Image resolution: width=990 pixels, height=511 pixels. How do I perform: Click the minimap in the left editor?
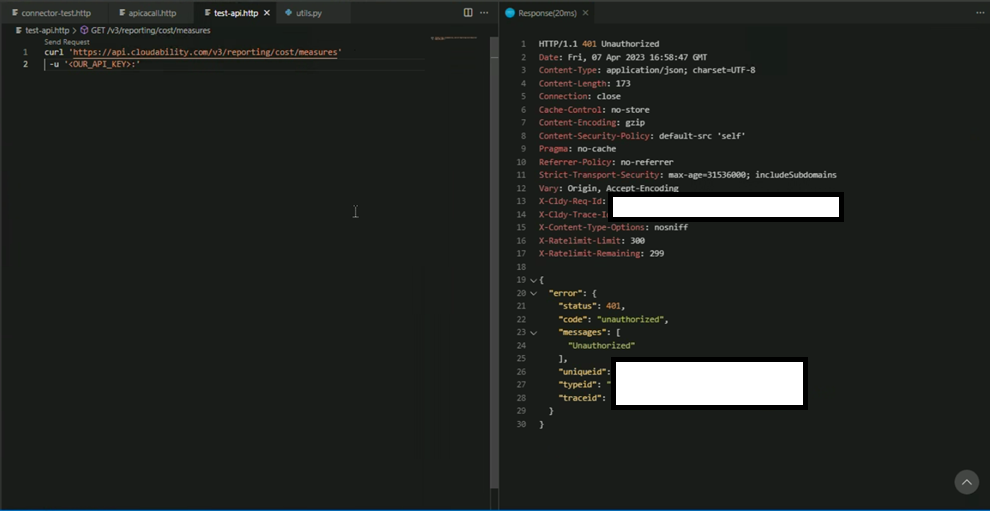(455, 39)
